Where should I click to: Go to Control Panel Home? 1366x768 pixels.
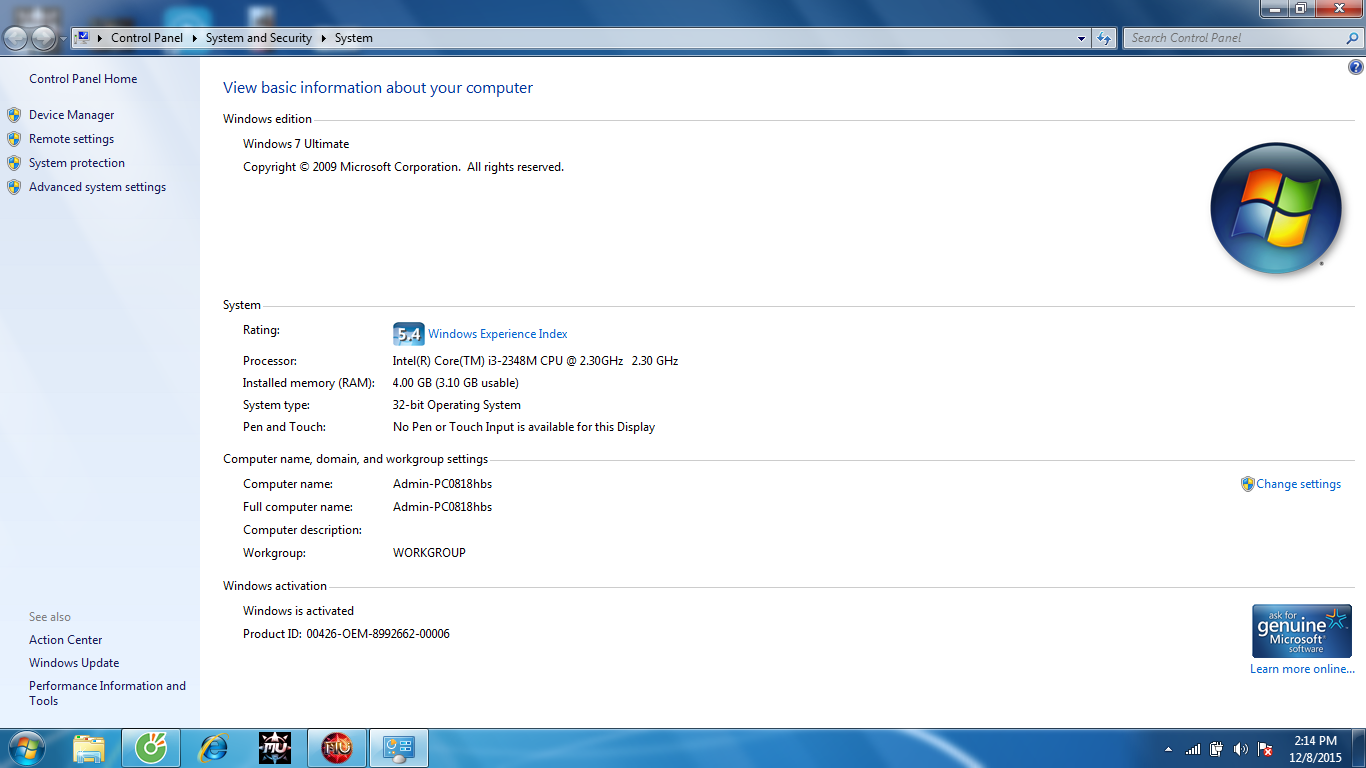(83, 79)
